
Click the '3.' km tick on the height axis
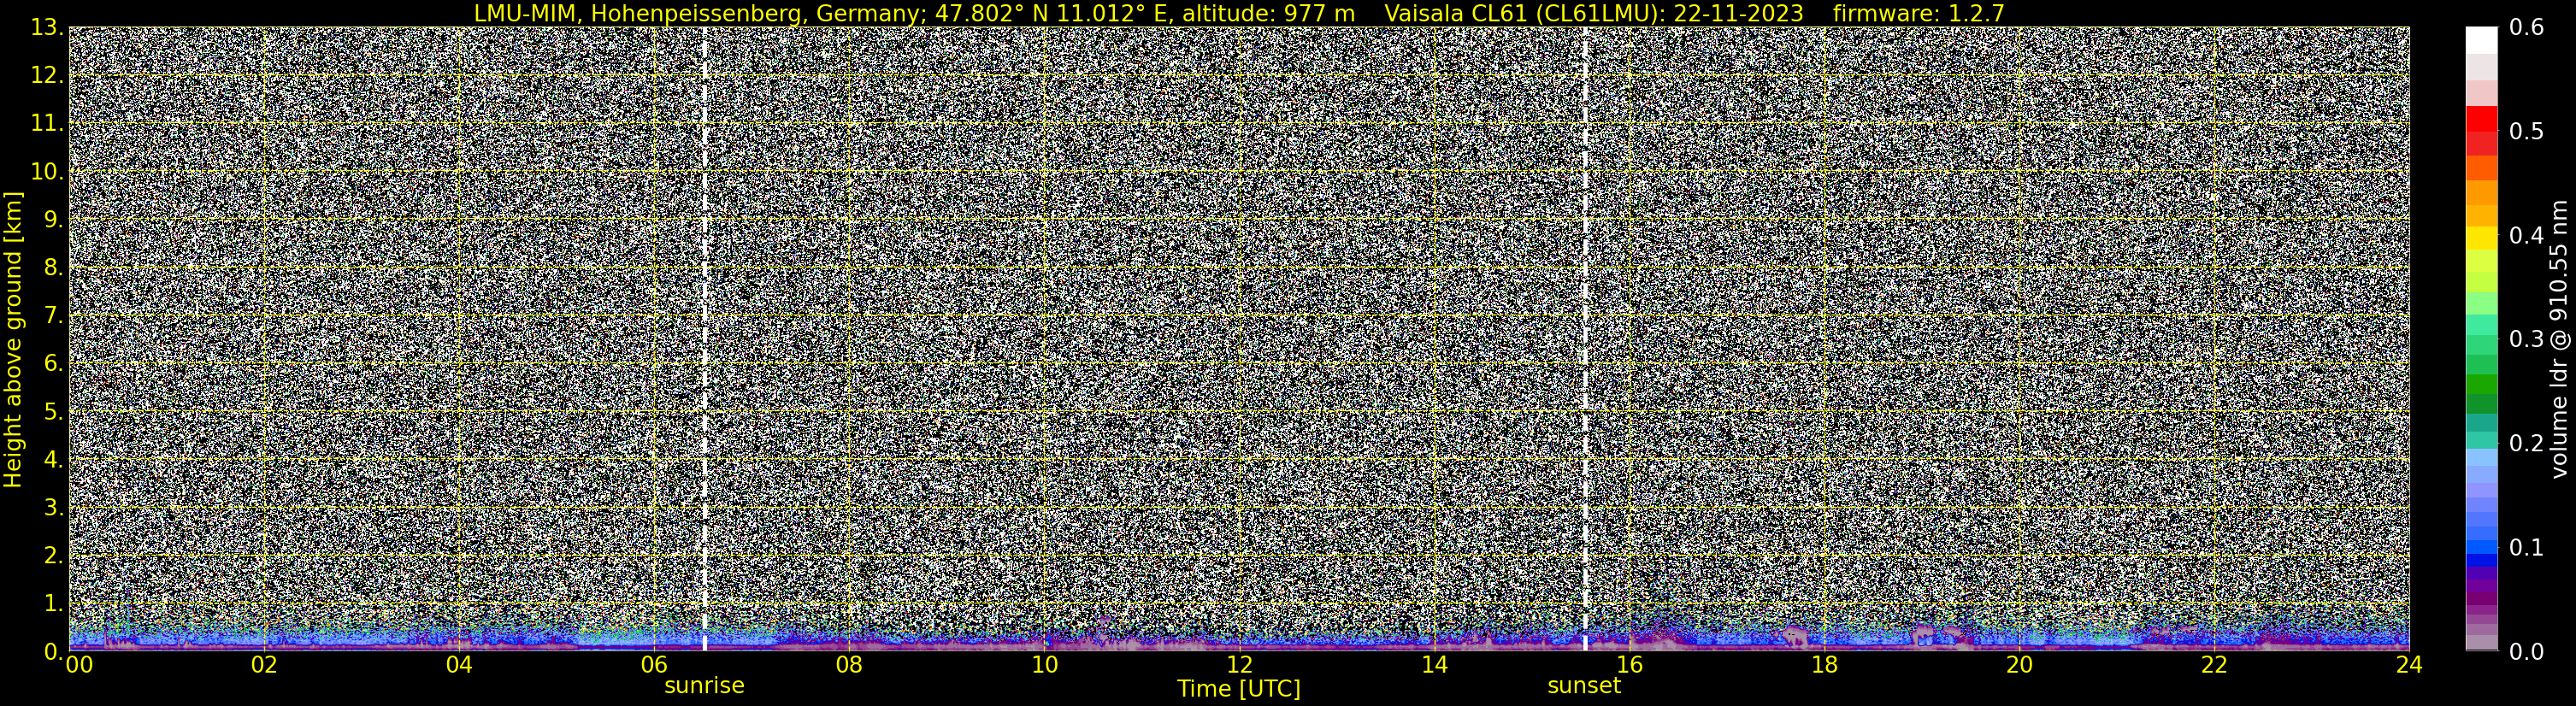click(x=53, y=507)
